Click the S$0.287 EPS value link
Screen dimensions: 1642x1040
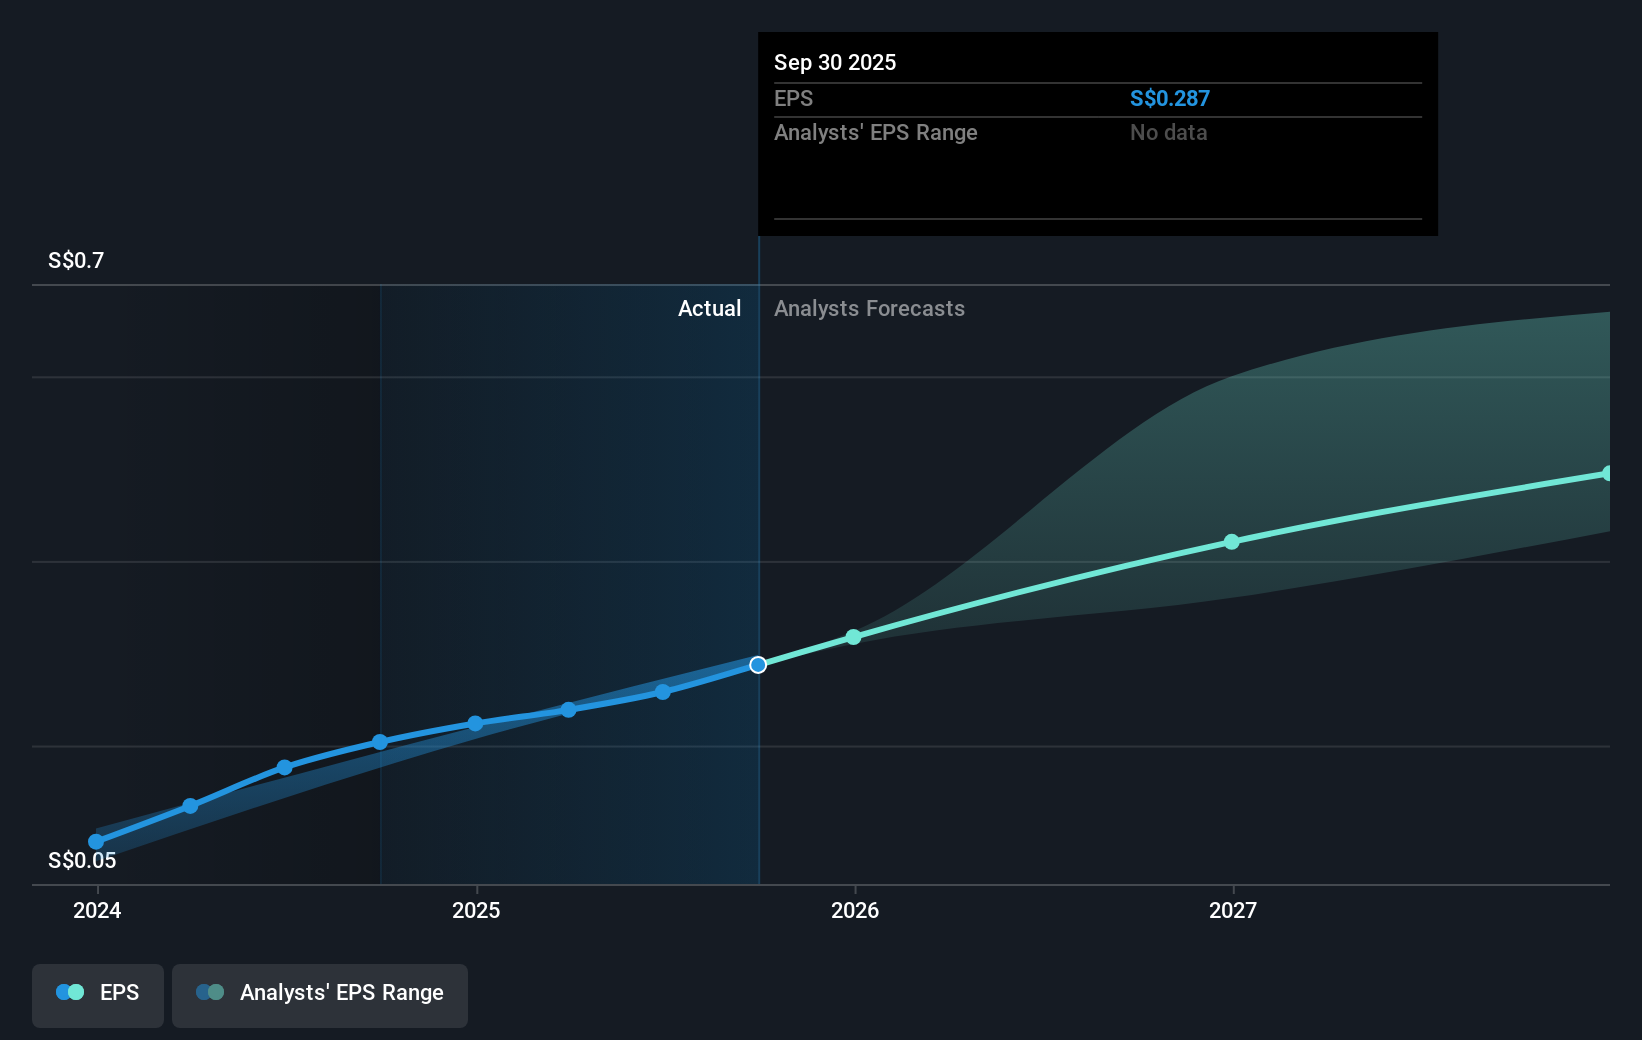pos(1169,98)
